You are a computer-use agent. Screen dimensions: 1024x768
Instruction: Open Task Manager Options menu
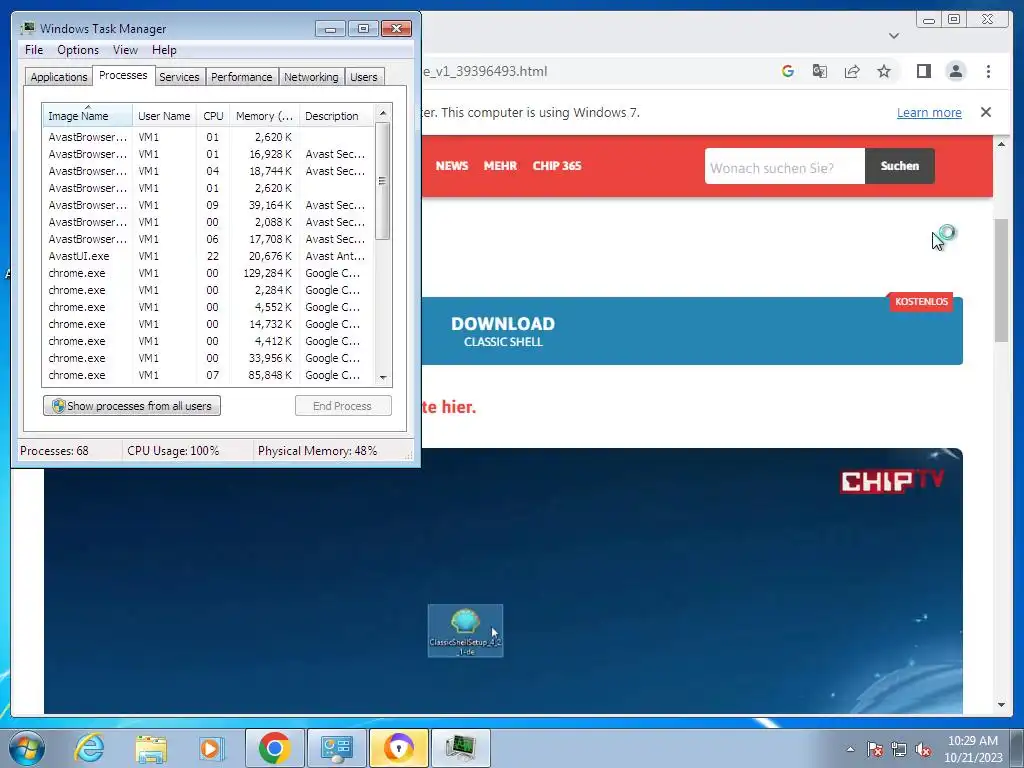click(x=78, y=50)
